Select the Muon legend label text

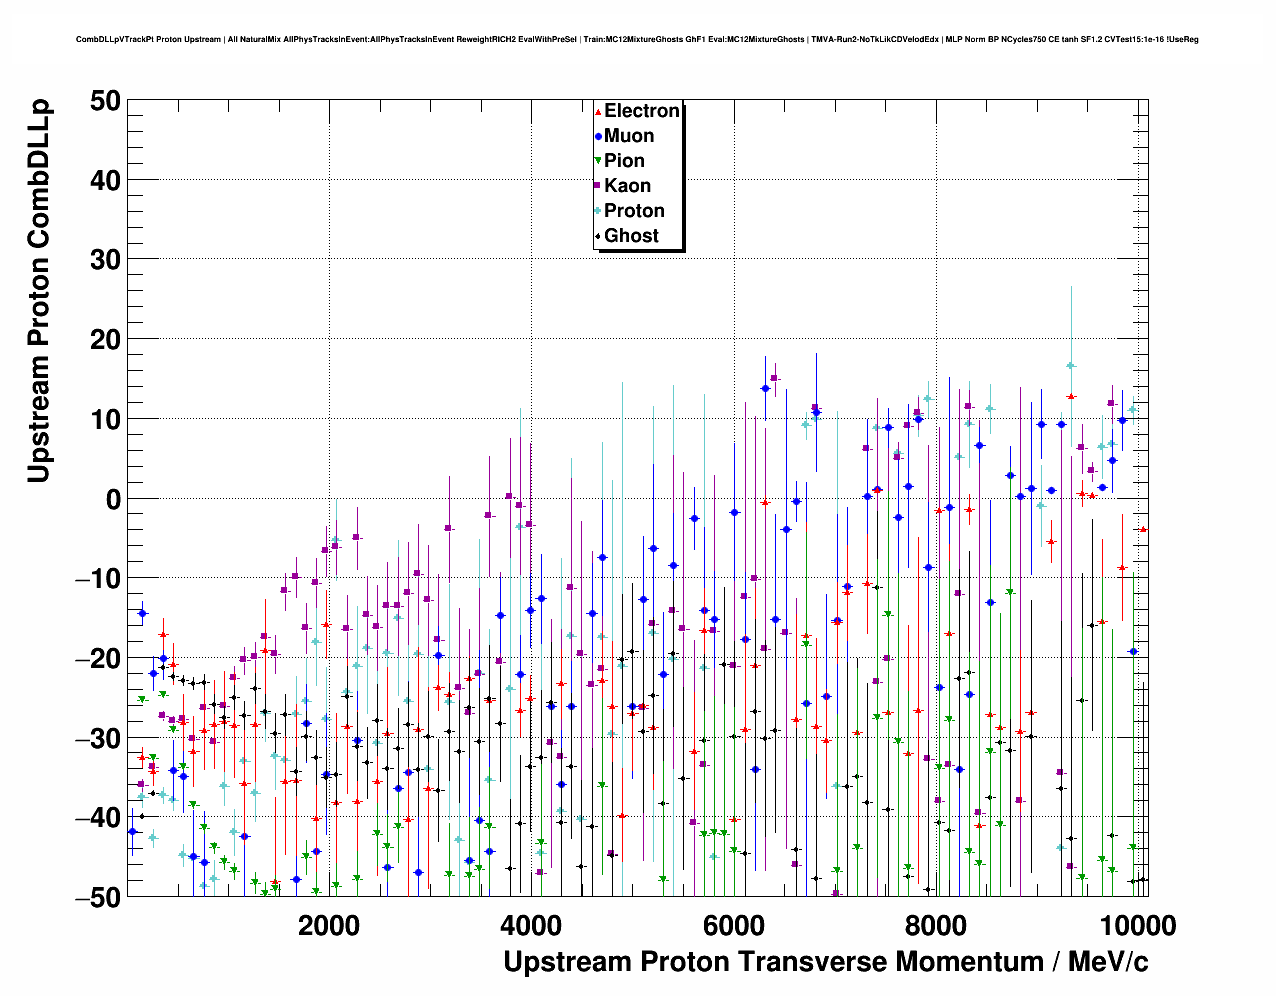tap(629, 136)
